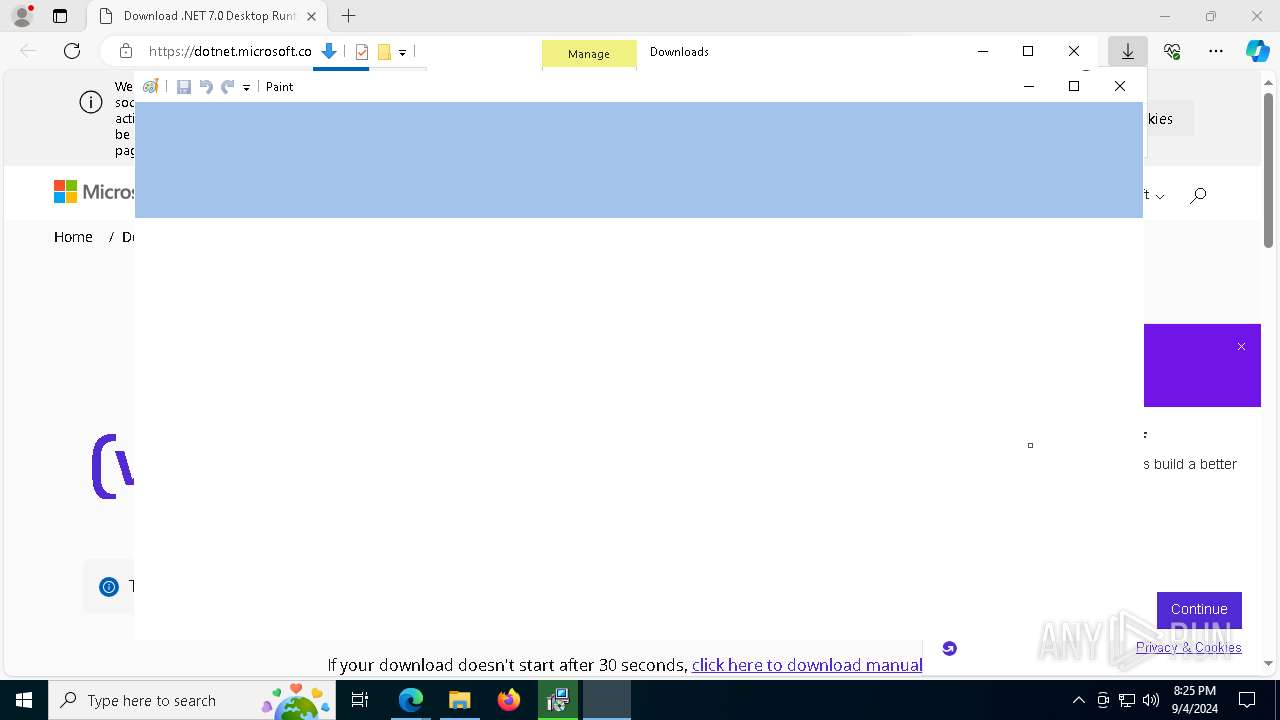Expand Explorer's quick access toolbar dropdown arrow
Screen dimensions: 1280x720
pyautogui.click(x=402, y=53)
